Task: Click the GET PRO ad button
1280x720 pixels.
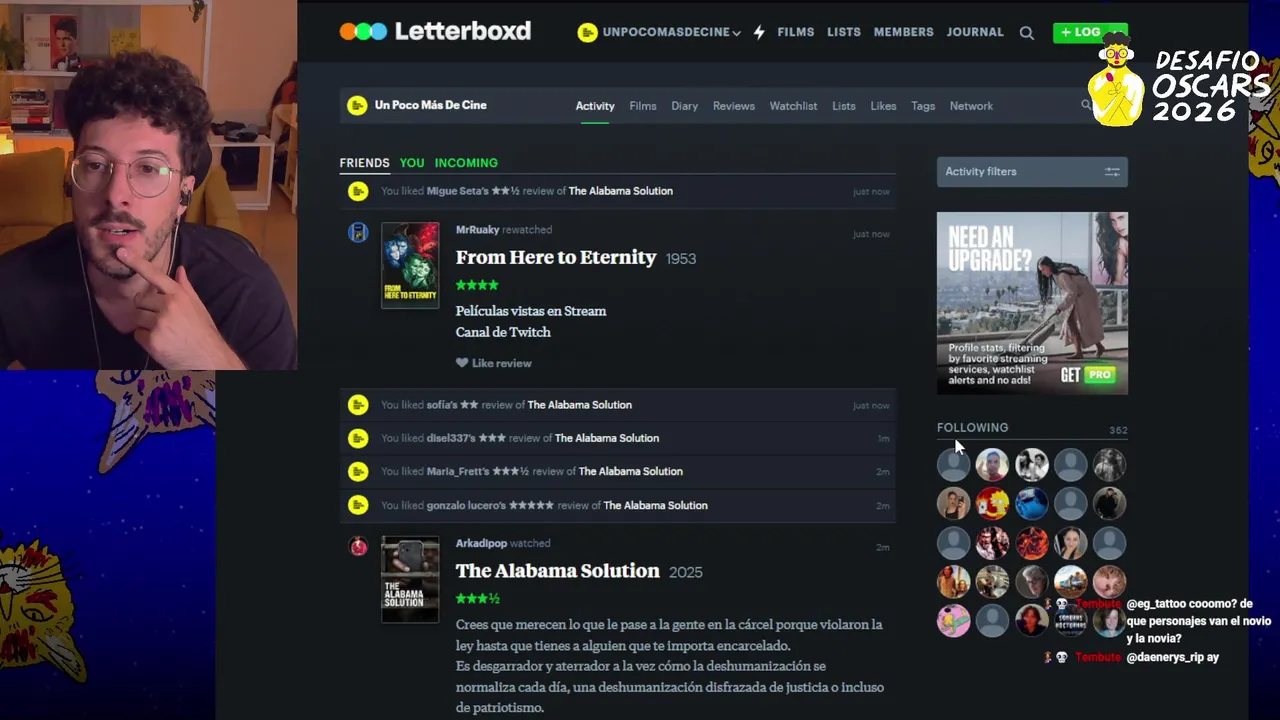Action: [1088, 375]
